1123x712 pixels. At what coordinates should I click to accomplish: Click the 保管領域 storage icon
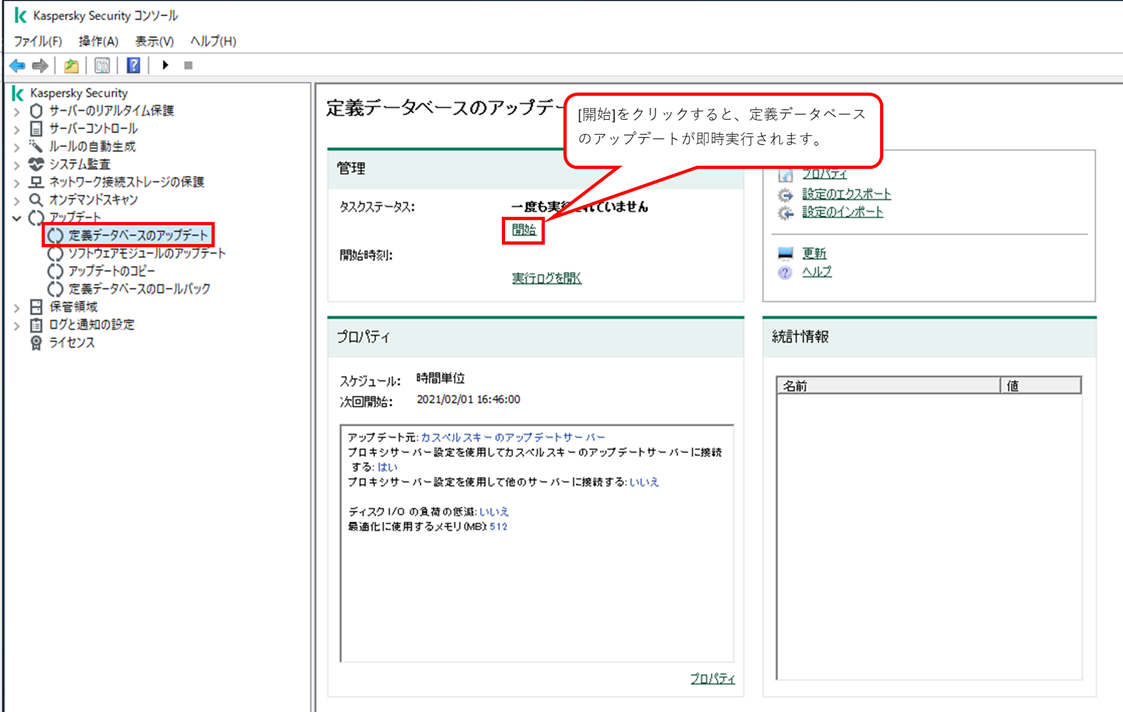click(x=36, y=307)
